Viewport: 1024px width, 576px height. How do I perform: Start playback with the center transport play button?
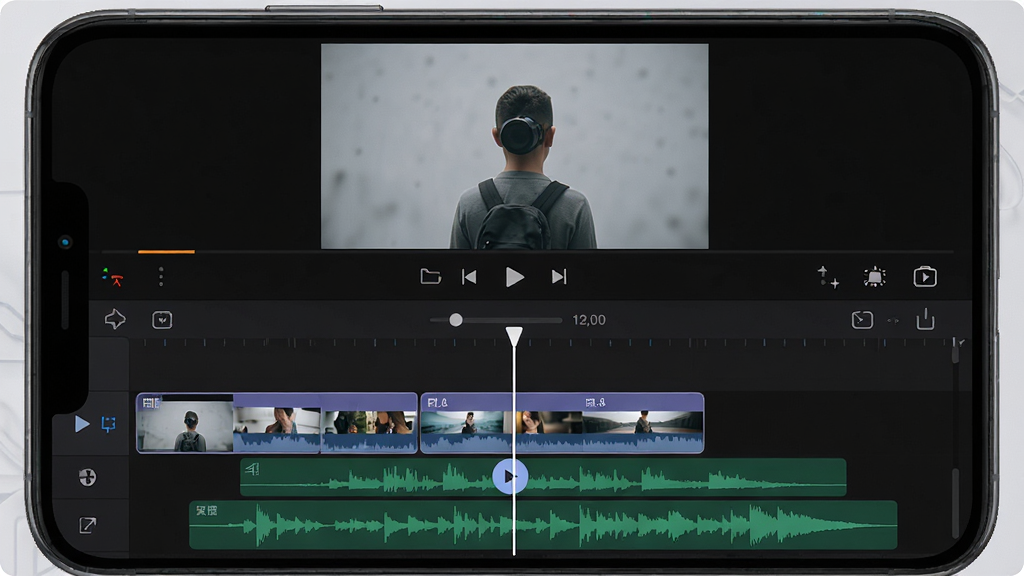(515, 278)
